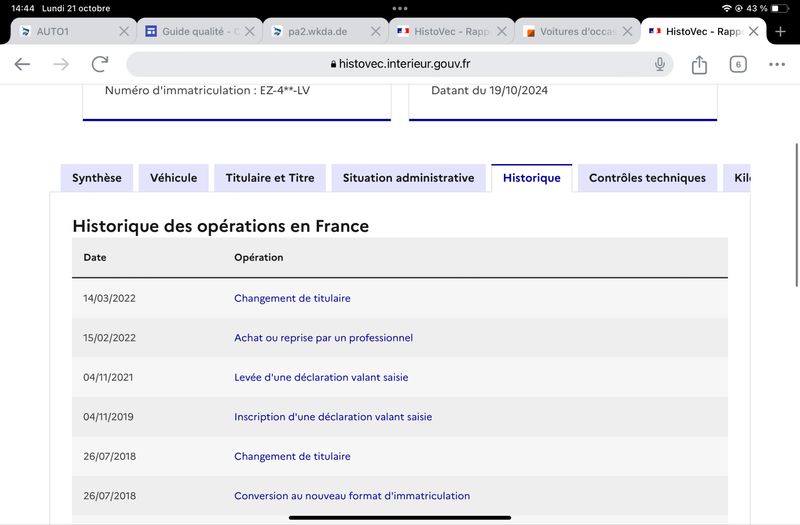Screen dimensions: 800x525
Task: Reload the HistoVec page
Action: tap(100, 64)
